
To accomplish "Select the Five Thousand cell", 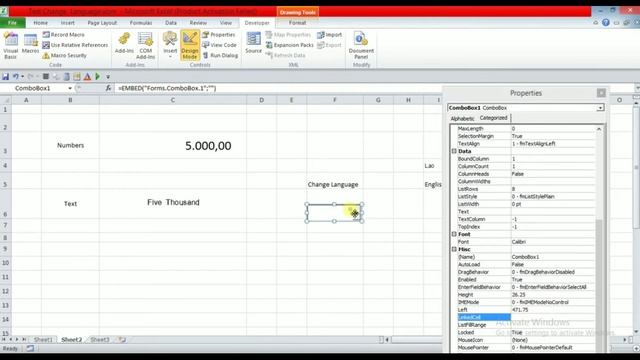I will pos(173,203).
